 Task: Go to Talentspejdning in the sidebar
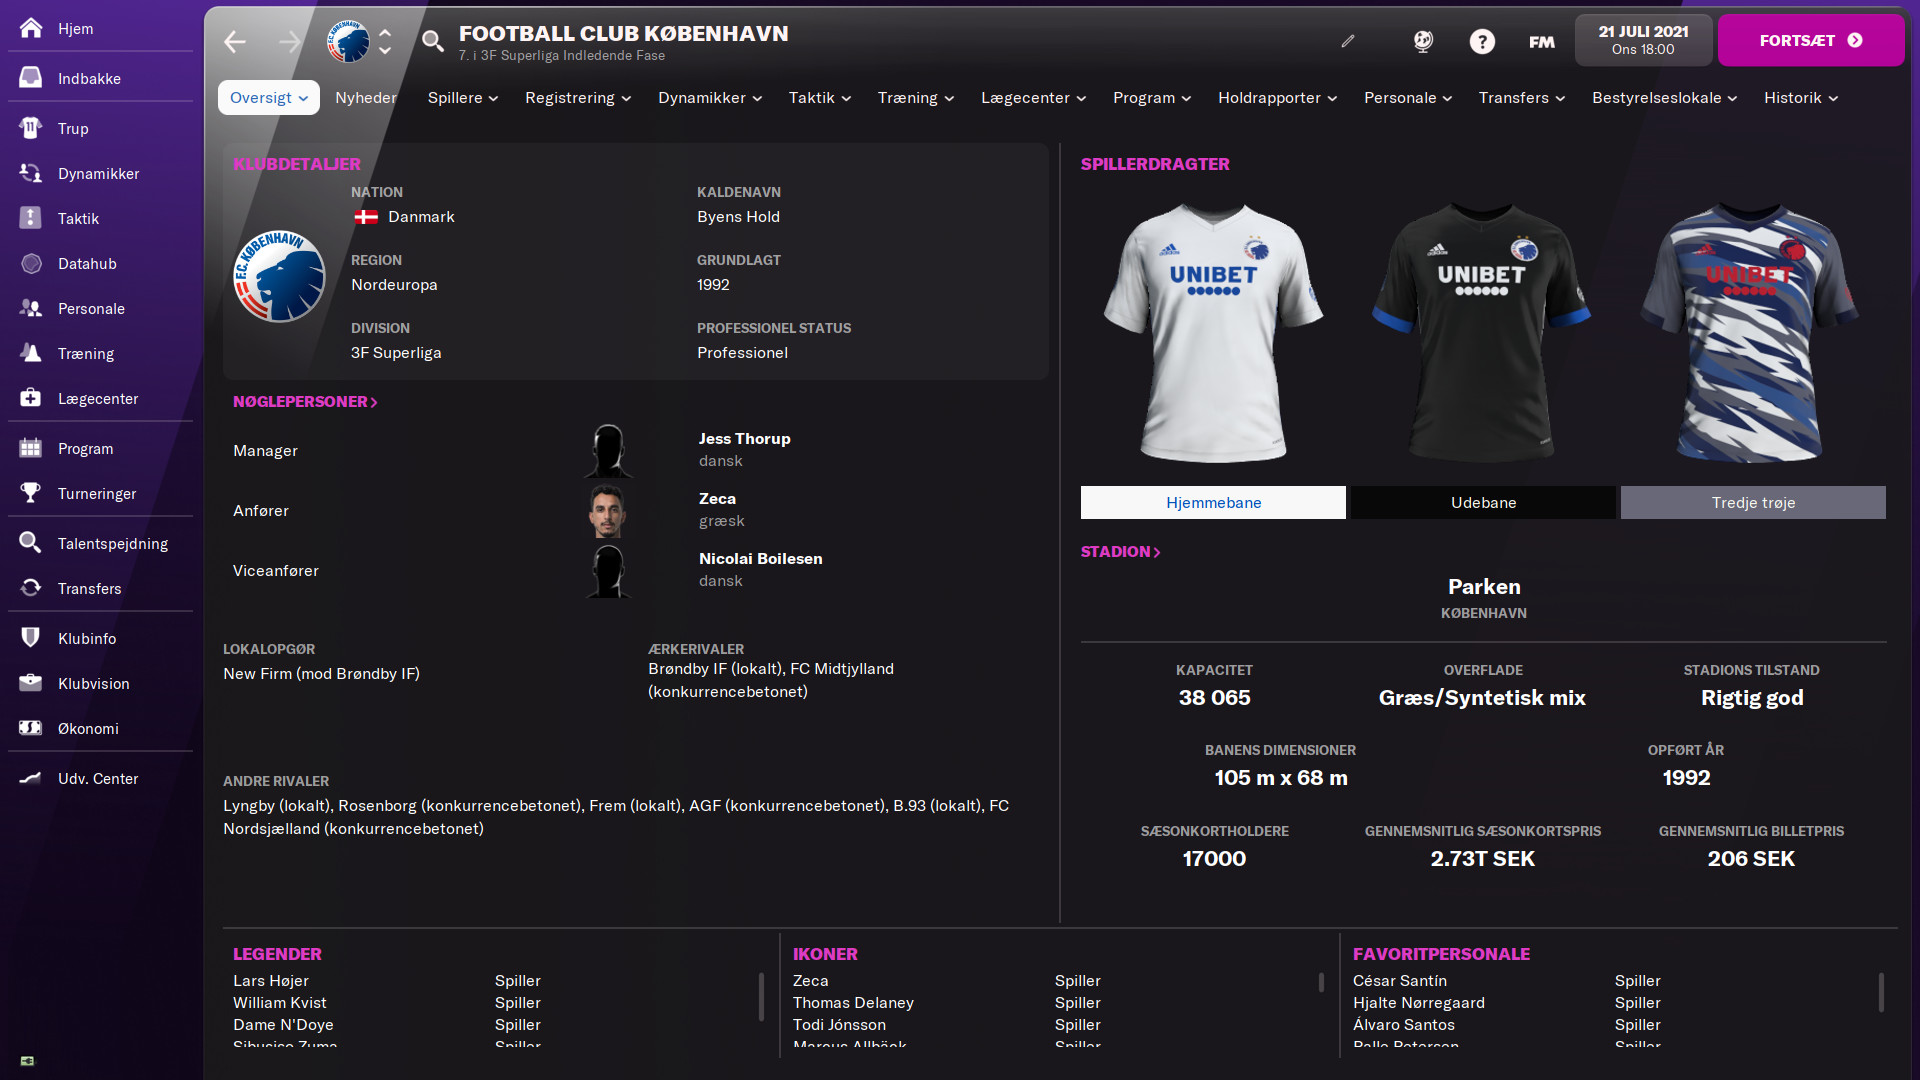pyautogui.click(x=112, y=543)
